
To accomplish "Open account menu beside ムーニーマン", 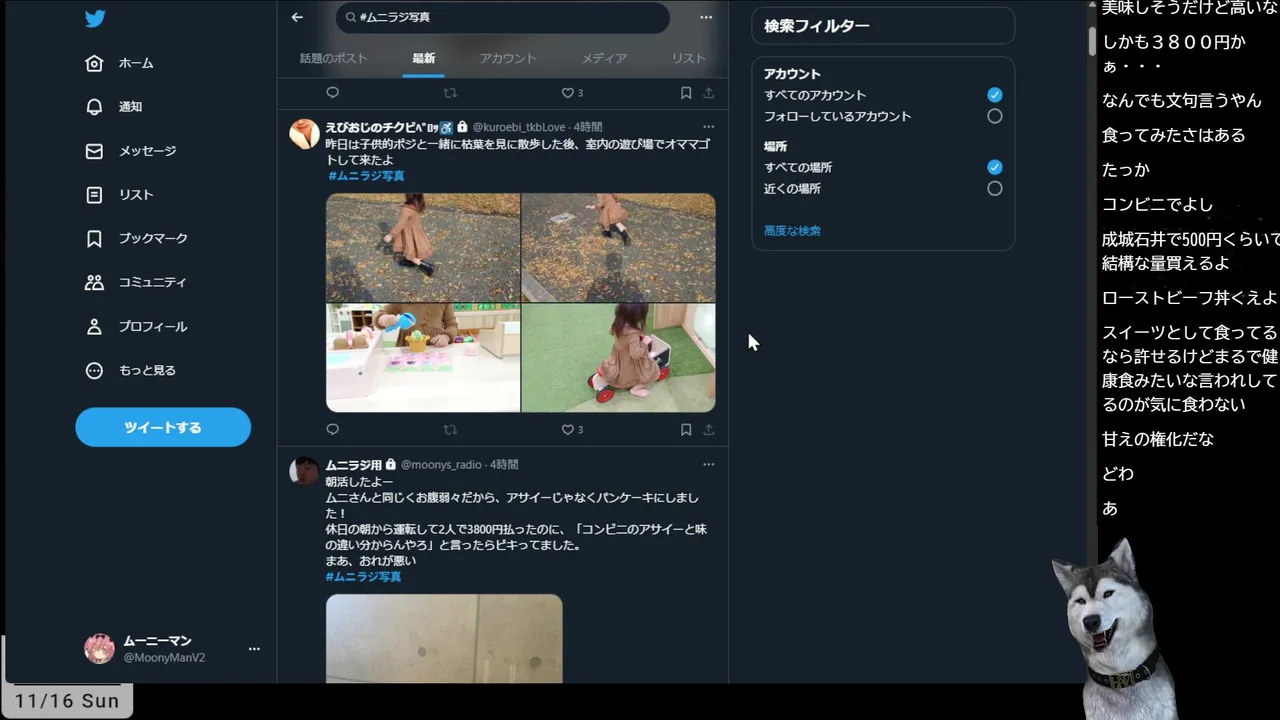I will tap(254, 649).
